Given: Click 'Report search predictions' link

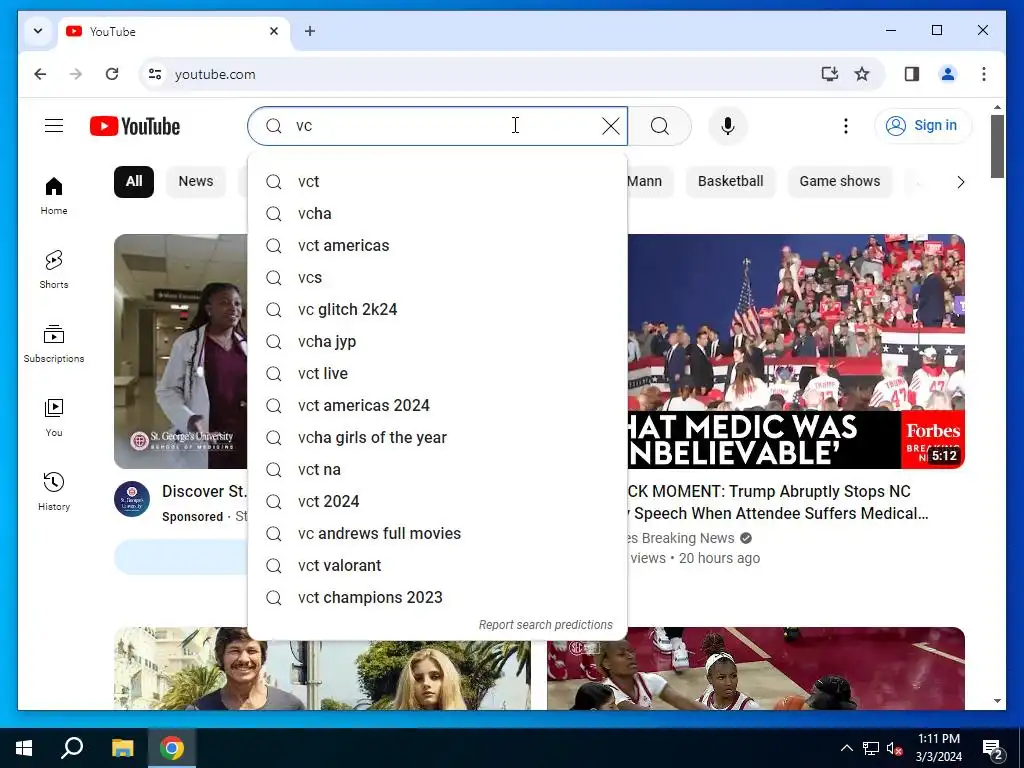Looking at the screenshot, I should 545,625.
